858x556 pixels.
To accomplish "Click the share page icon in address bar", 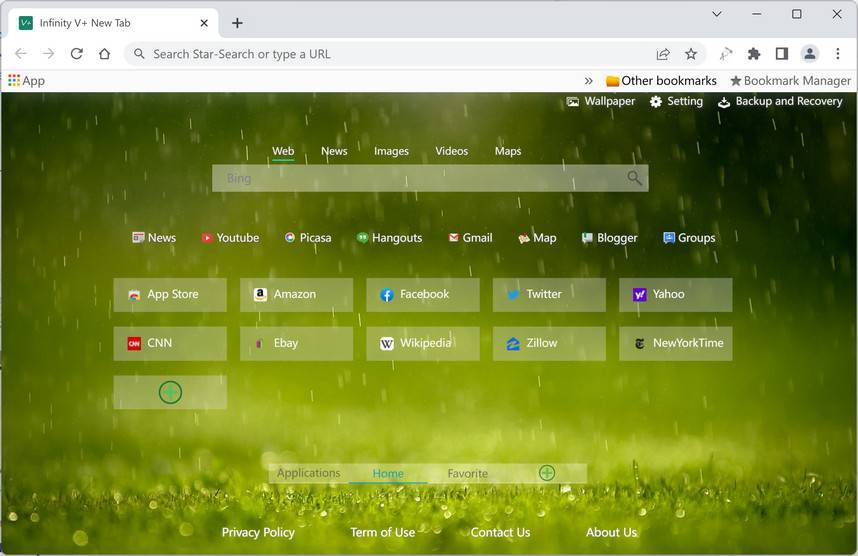I will (x=663, y=54).
